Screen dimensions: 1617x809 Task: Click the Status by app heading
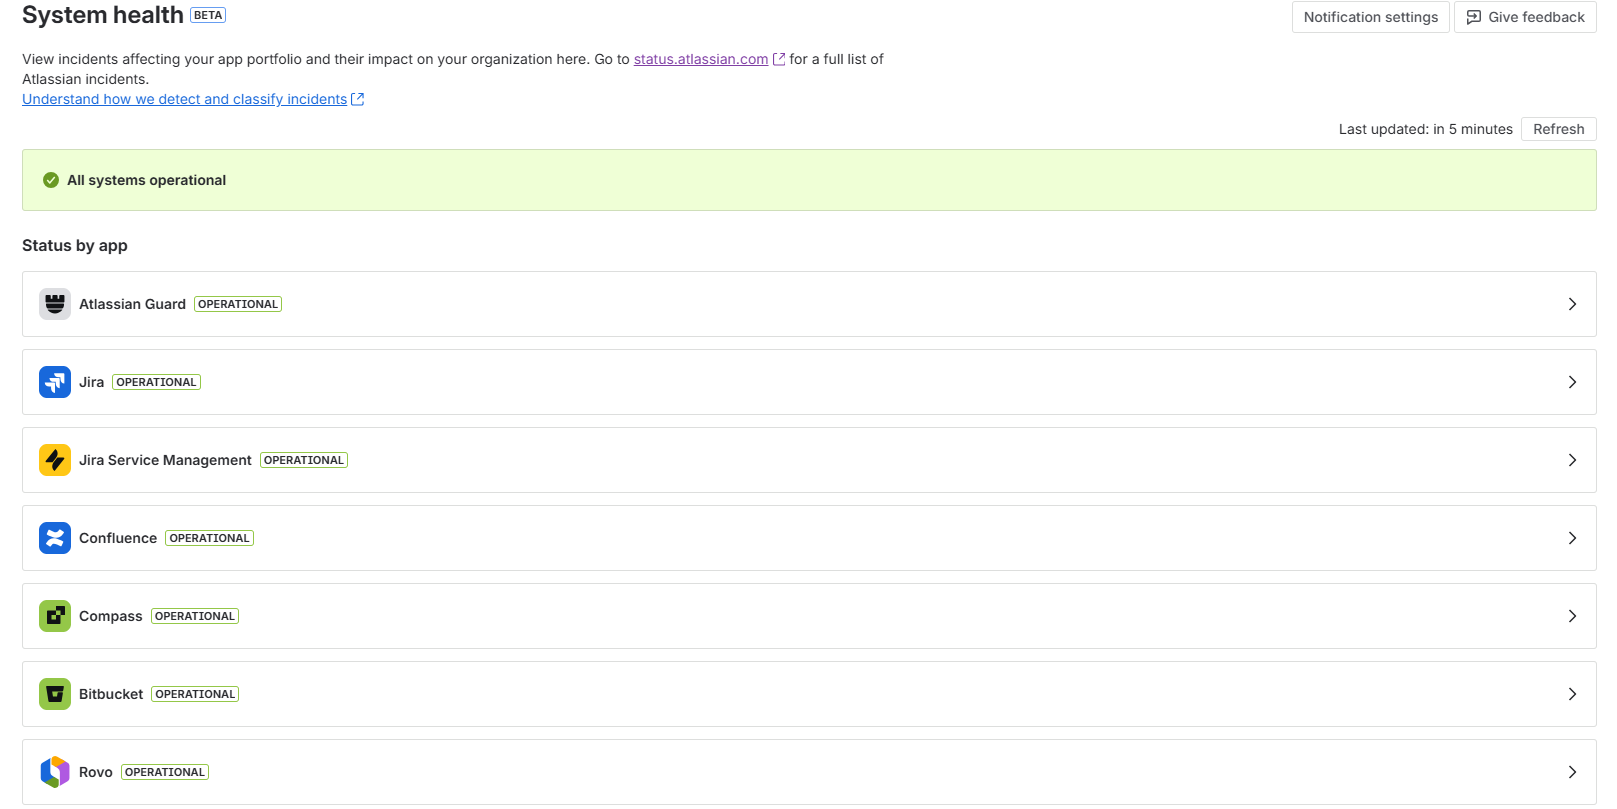75,245
